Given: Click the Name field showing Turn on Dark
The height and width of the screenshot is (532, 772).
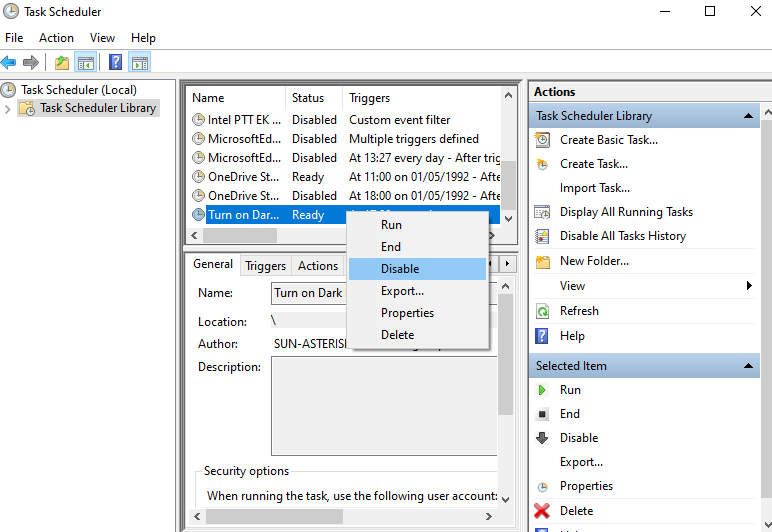Looking at the screenshot, I should pyautogui.click(x=309, y=293).
